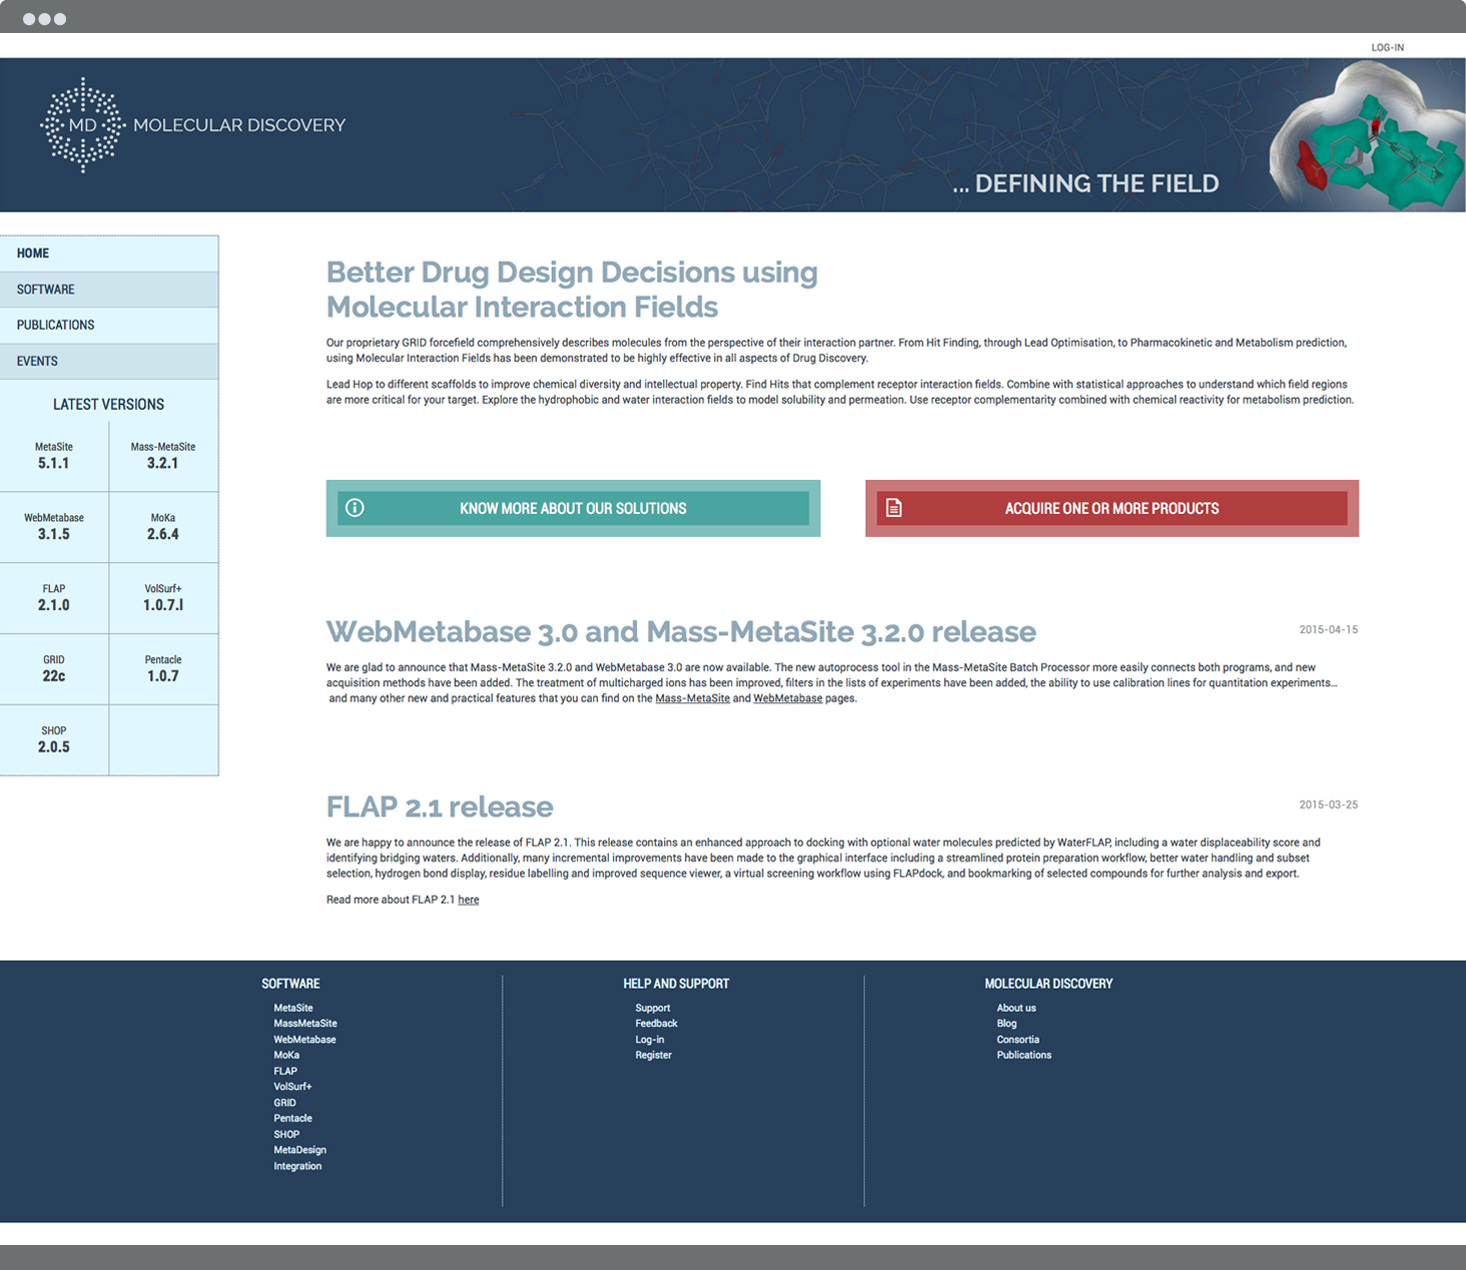Open Integration in footer software list
The image size is (1466, 1270).
click(x=297, y=1166)
